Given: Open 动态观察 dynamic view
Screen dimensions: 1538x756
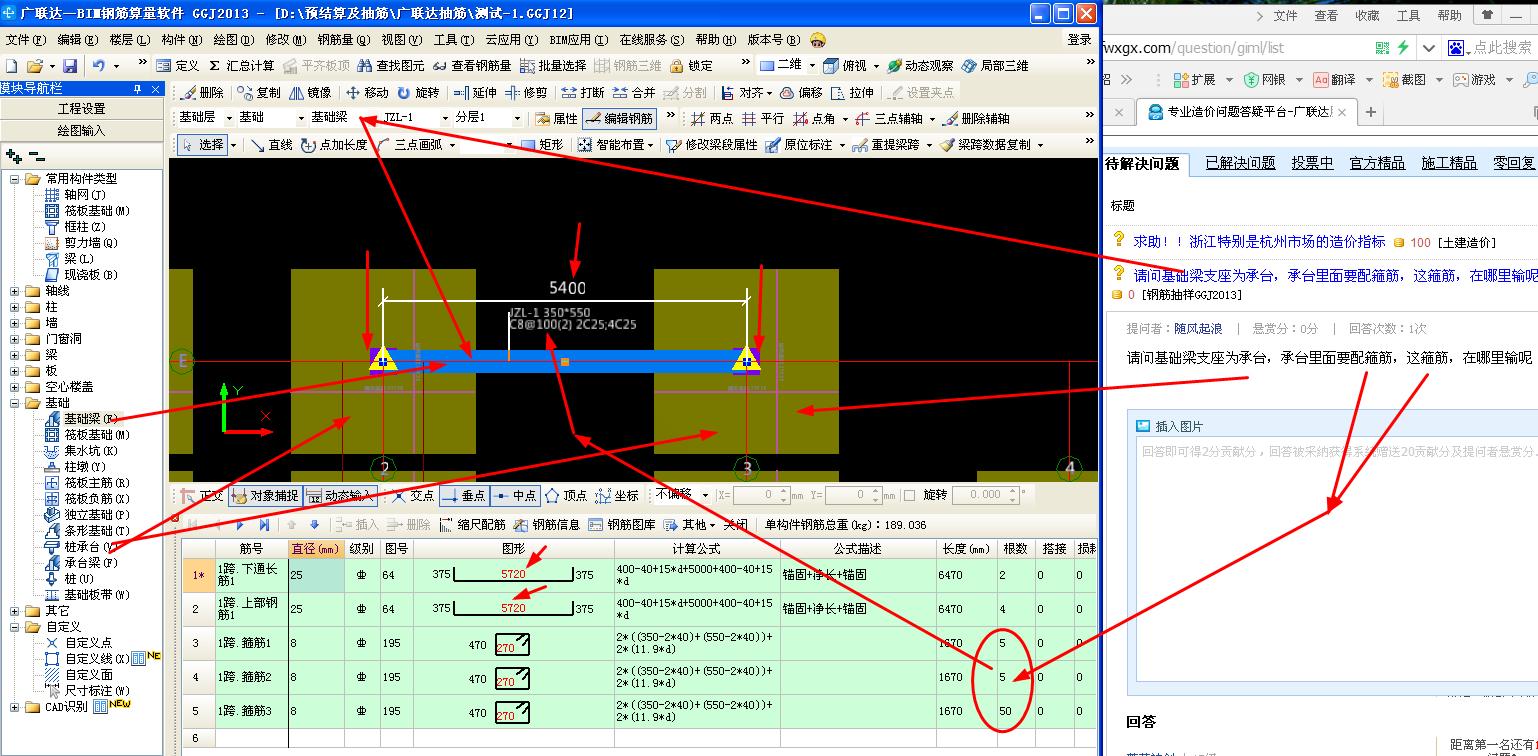Looking at the screenshot, I should pos(920,65).
